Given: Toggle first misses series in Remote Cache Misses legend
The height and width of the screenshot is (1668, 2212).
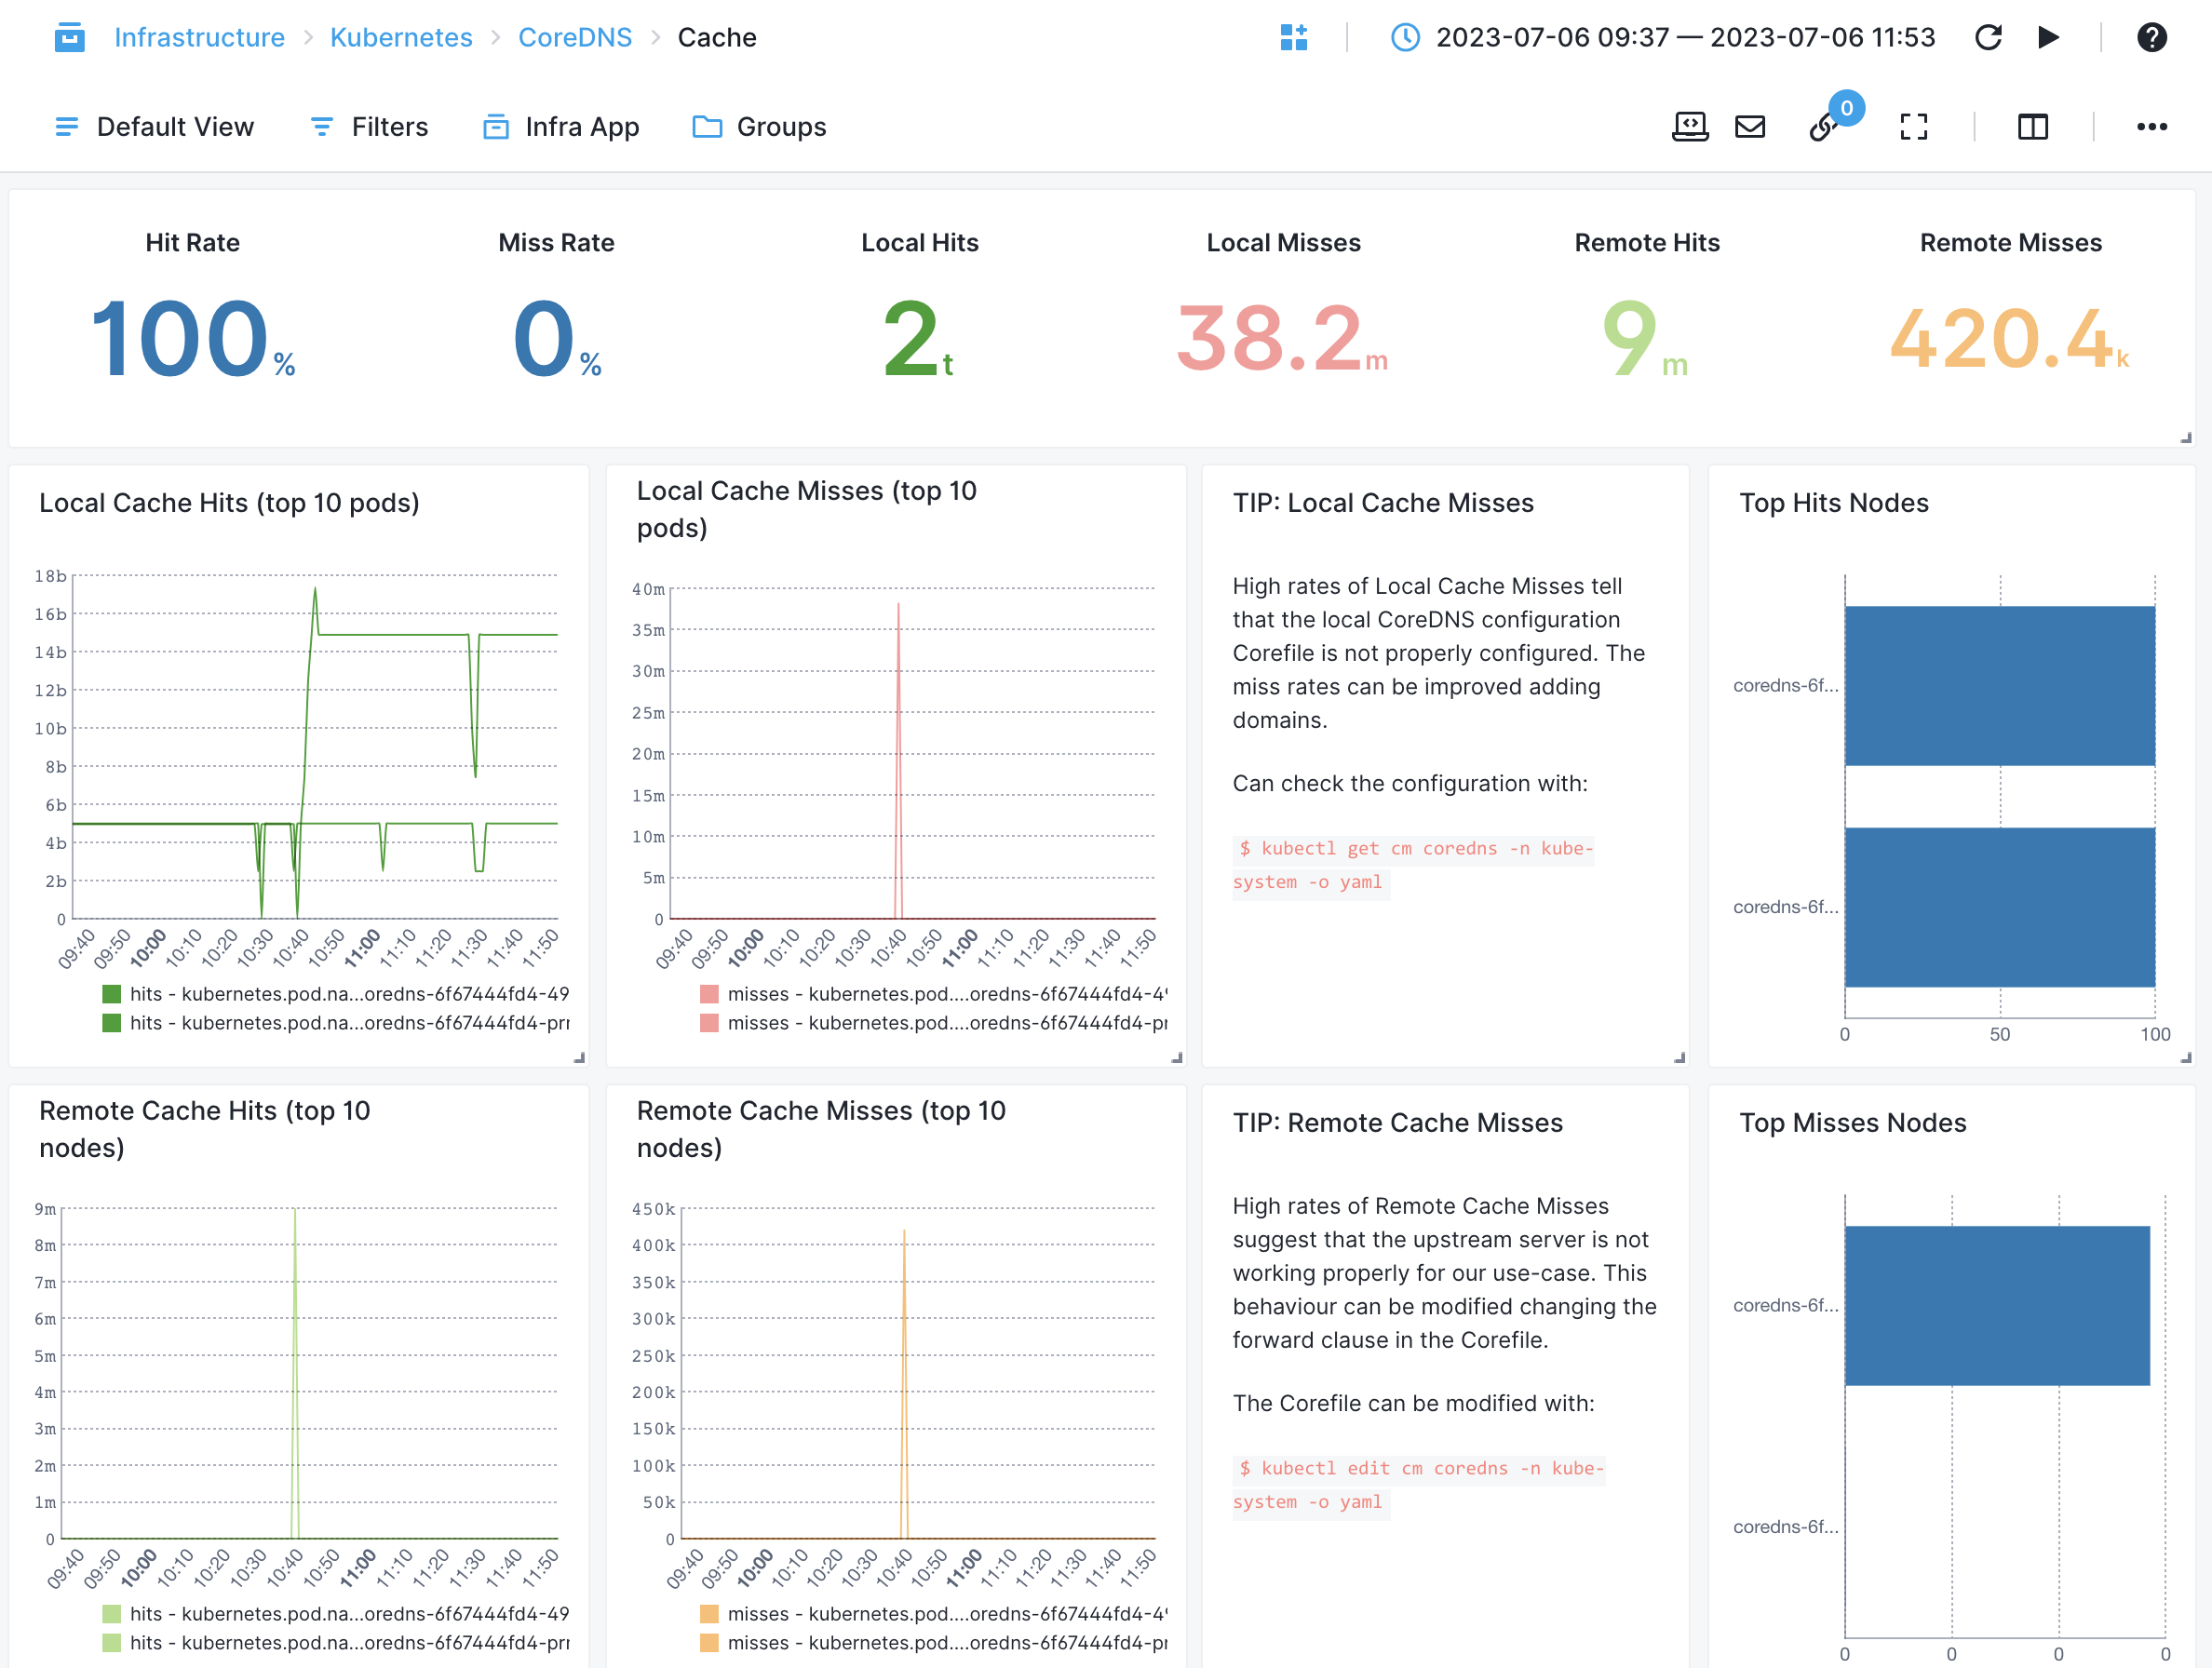Looking at the screenshot, I should pos(934,1614).
